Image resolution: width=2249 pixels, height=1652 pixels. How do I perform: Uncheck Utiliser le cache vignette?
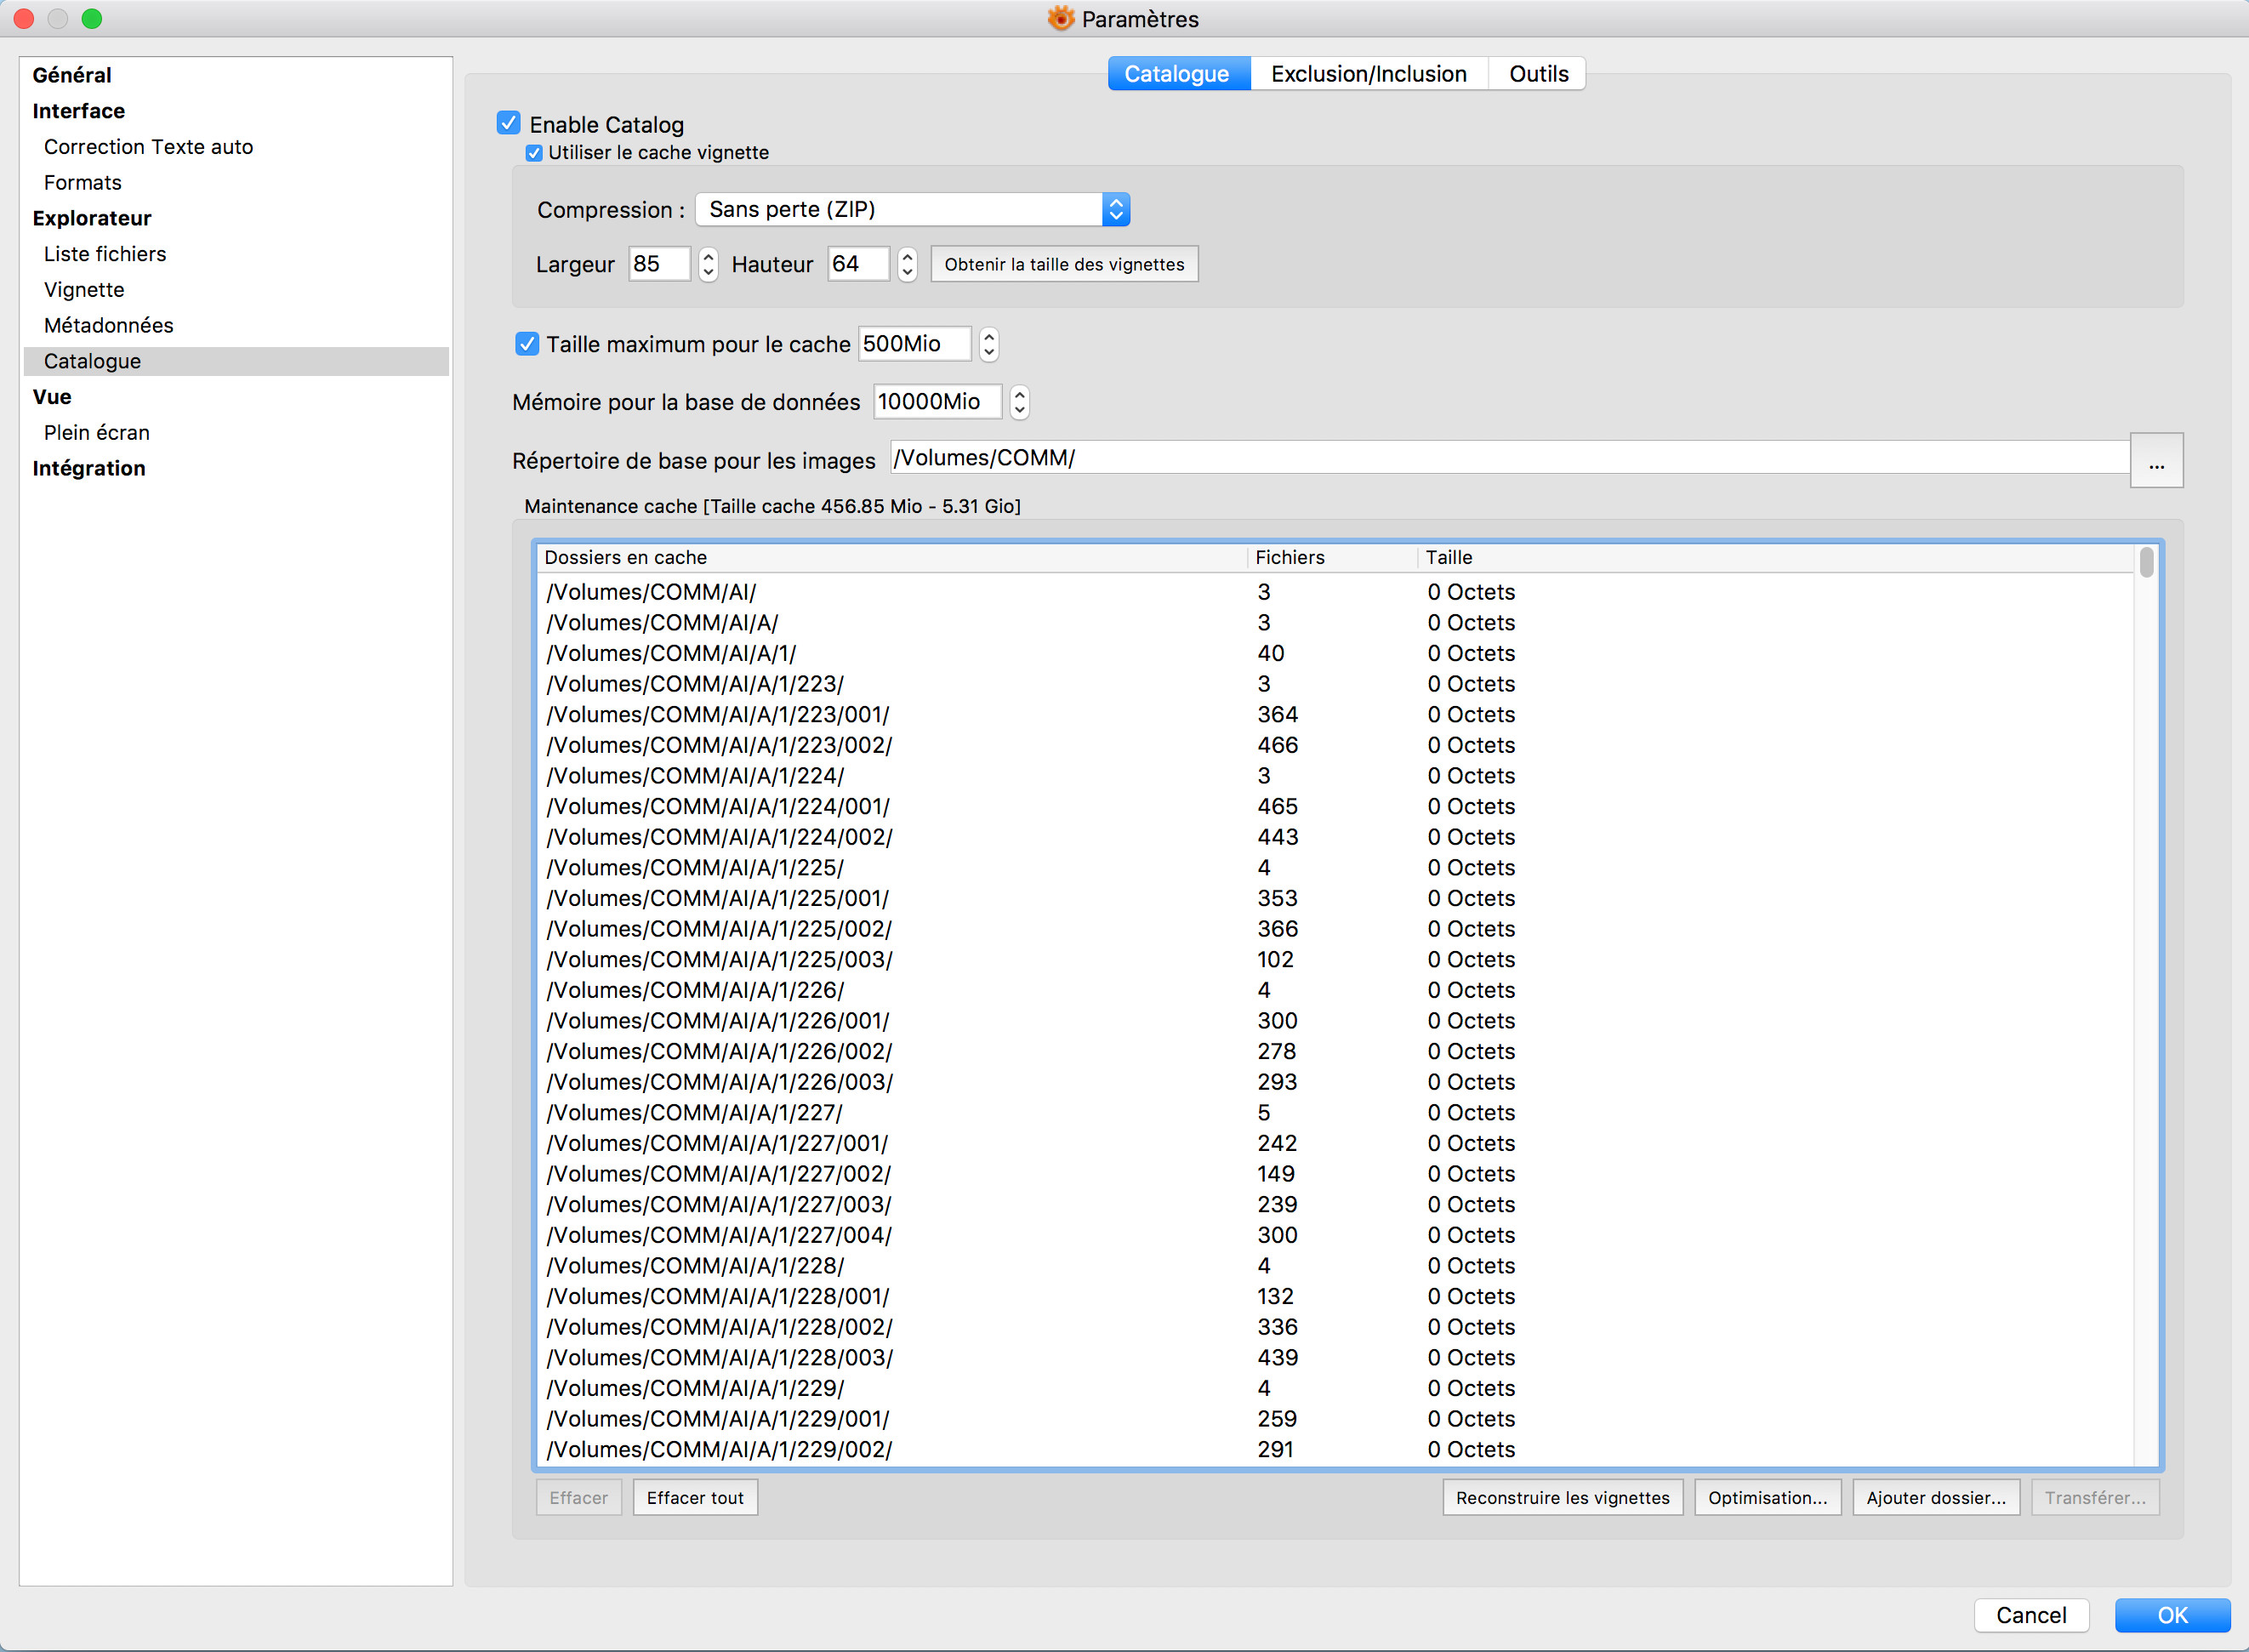pyautogui.click(x=534, y=153)
